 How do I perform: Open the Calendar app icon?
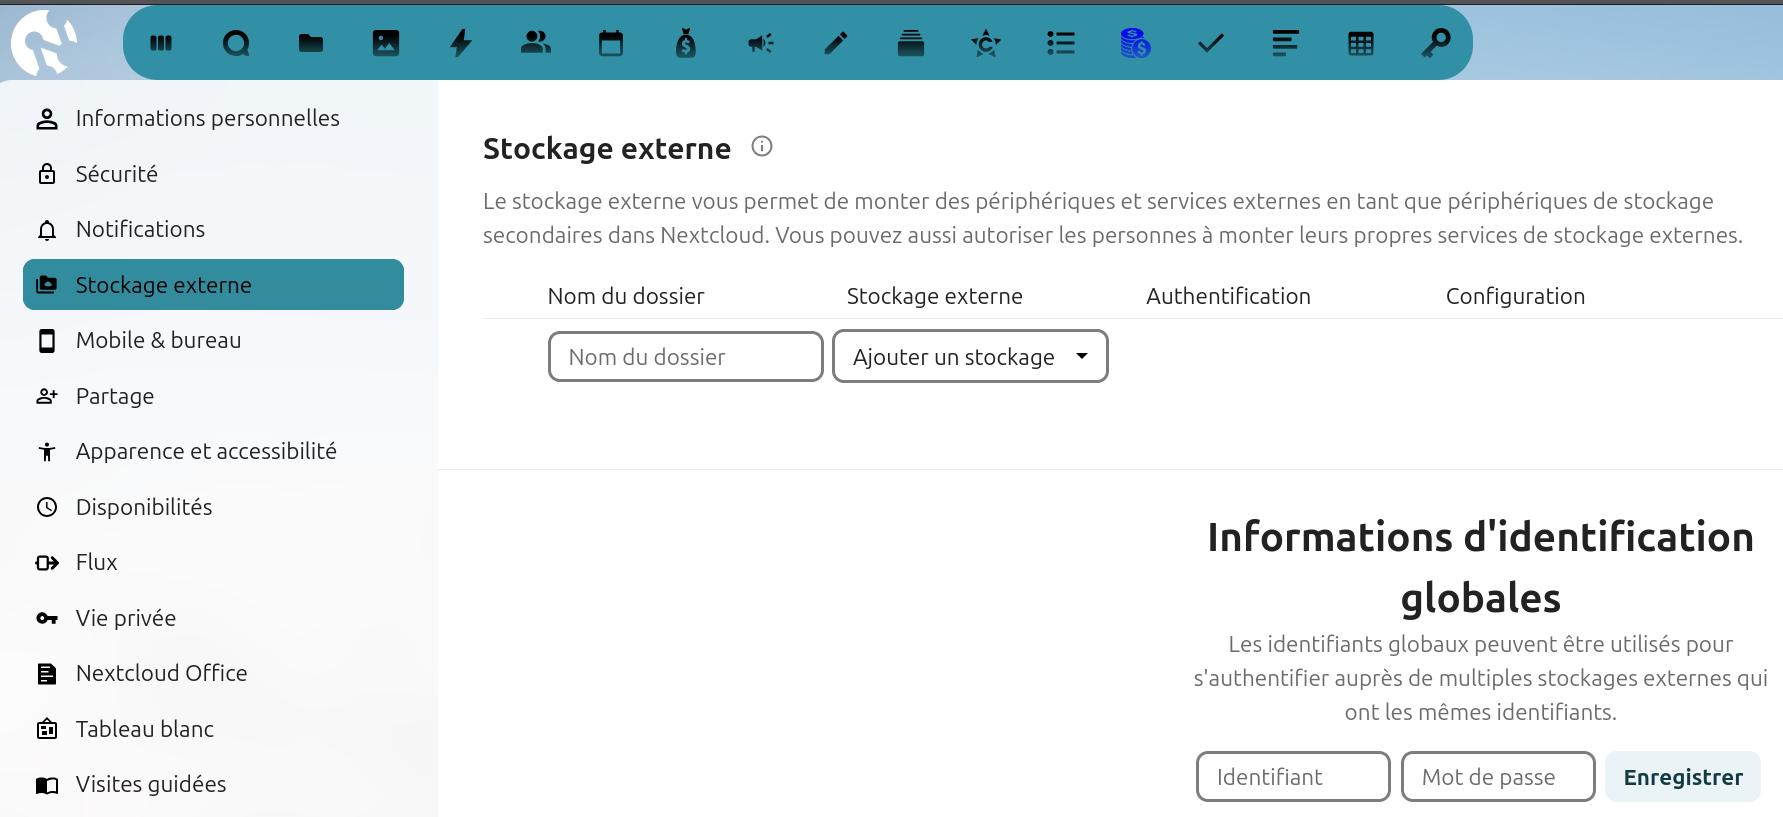(x=611, y=43)
